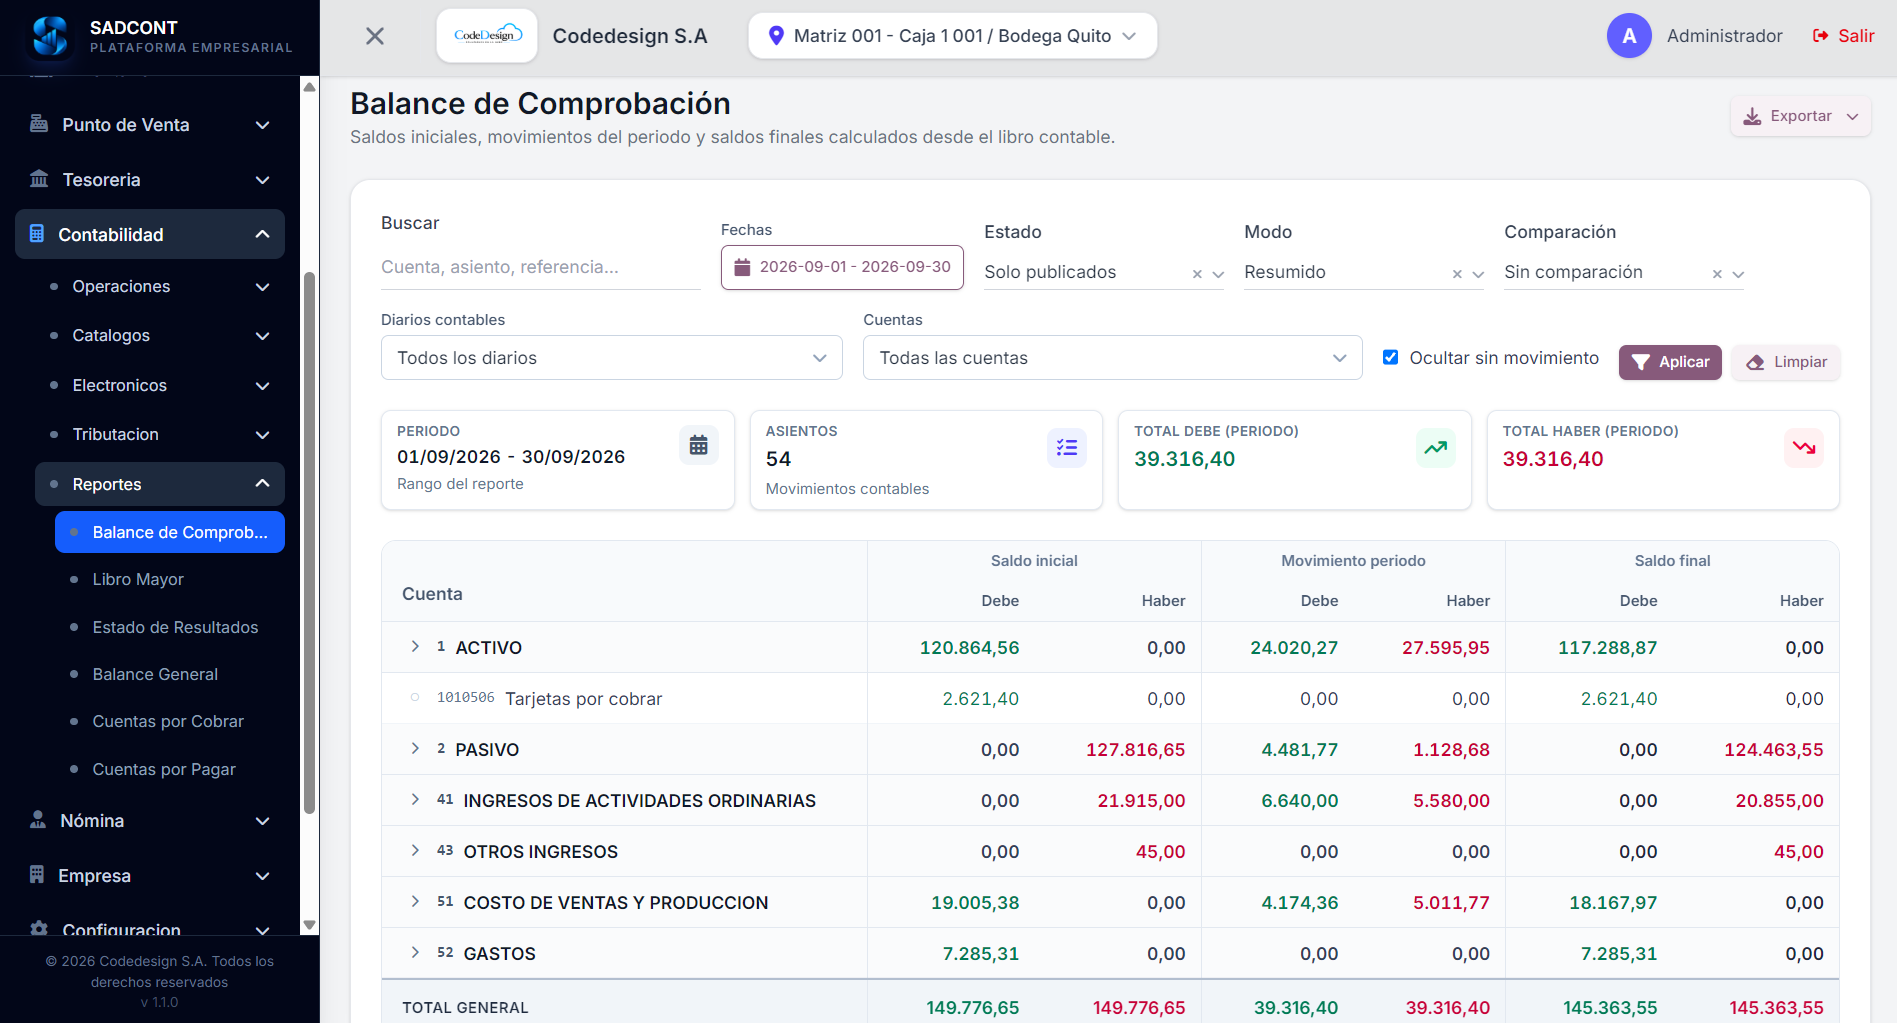
Task: Expand the INGRESOS DE ACTIVIDADES ORDINARIAS row
Action: 415,800
